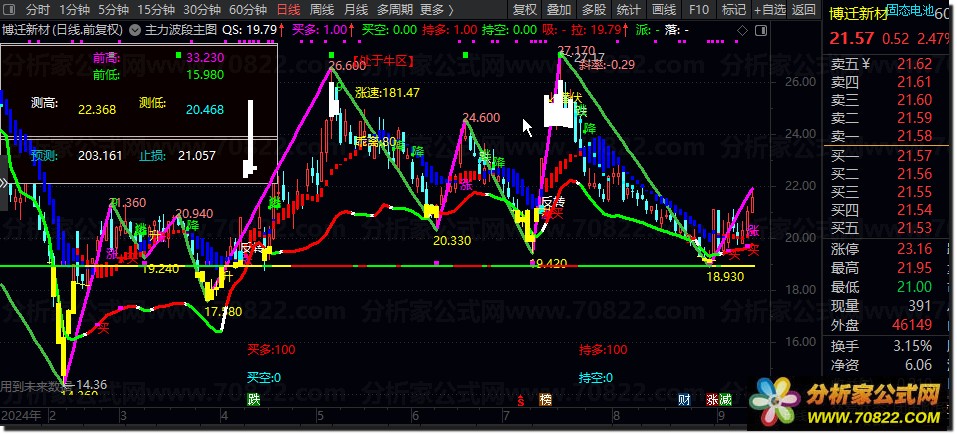Click the 换手 turnover value 3.15%

[x=912, y=346]
